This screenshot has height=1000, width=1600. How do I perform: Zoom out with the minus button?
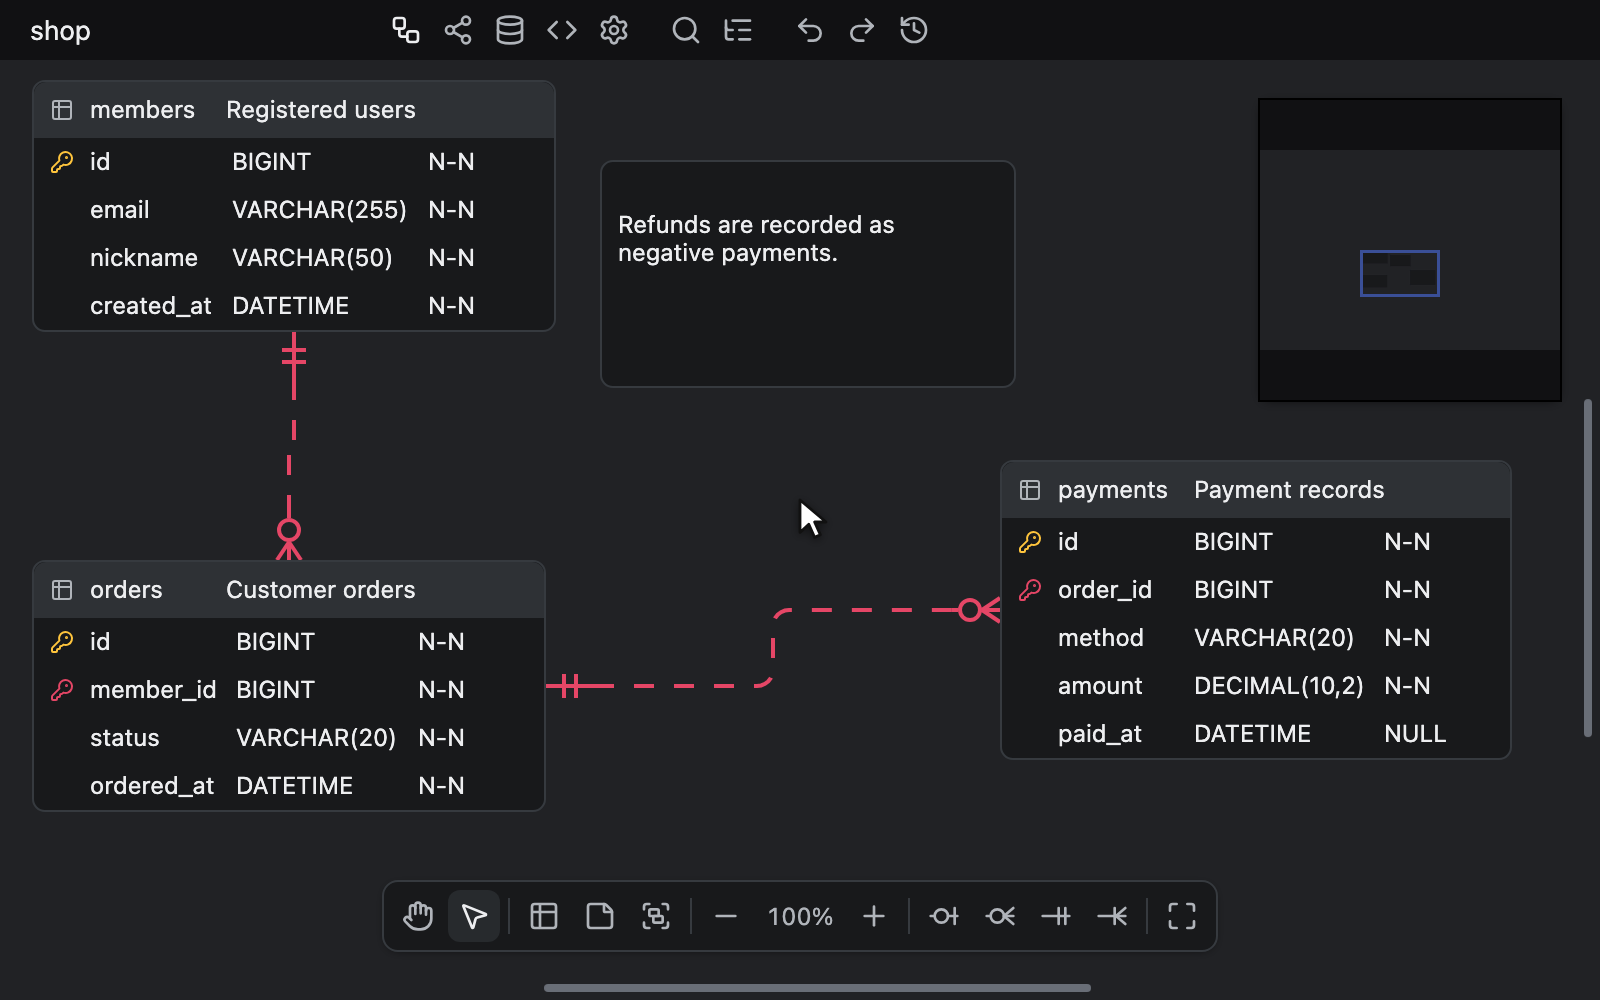(726, 916)
